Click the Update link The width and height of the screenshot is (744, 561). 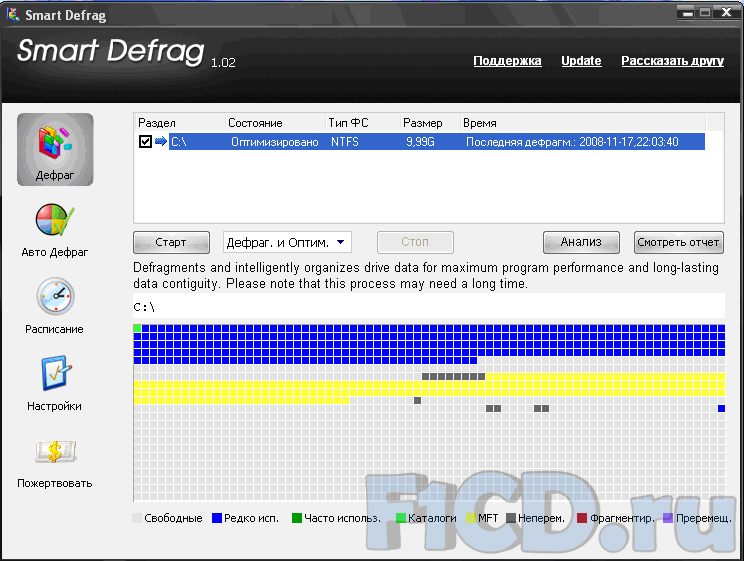[581, 61]
